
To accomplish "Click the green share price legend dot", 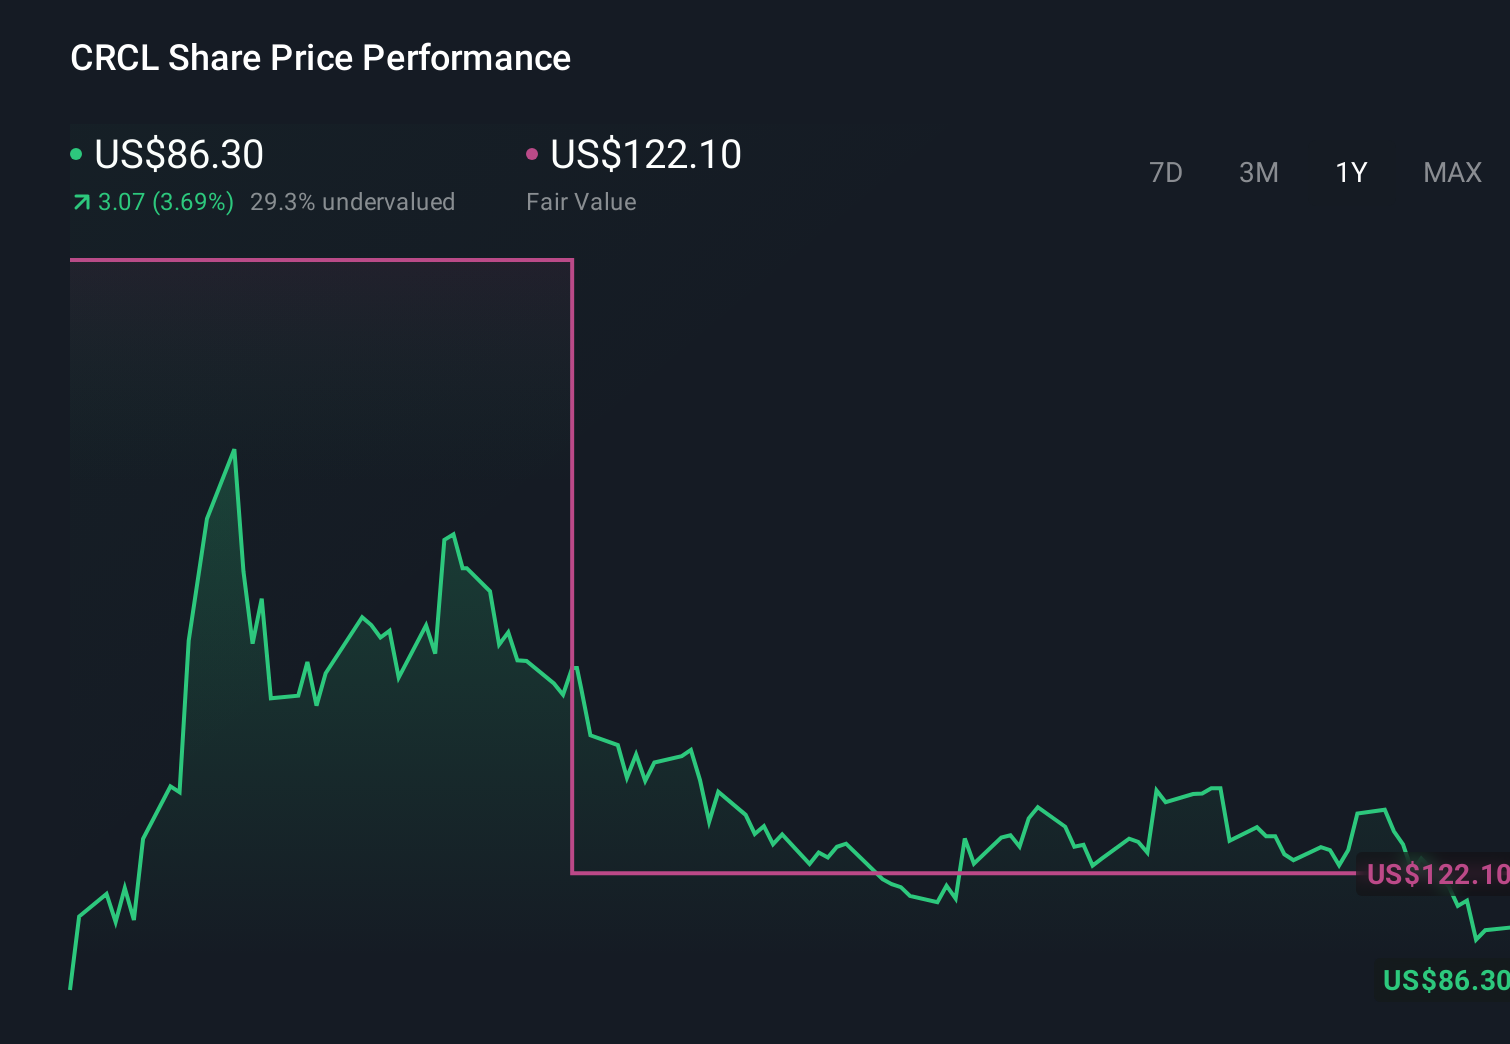I will pyautogui.click(x=77, y=153).
